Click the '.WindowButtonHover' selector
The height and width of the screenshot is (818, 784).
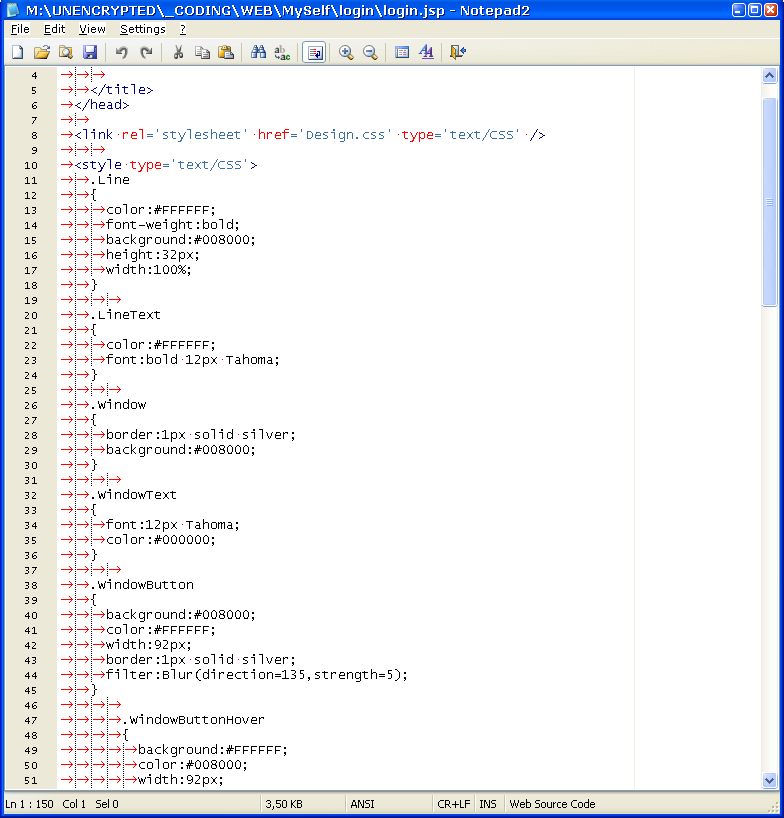tap(194, 720)
